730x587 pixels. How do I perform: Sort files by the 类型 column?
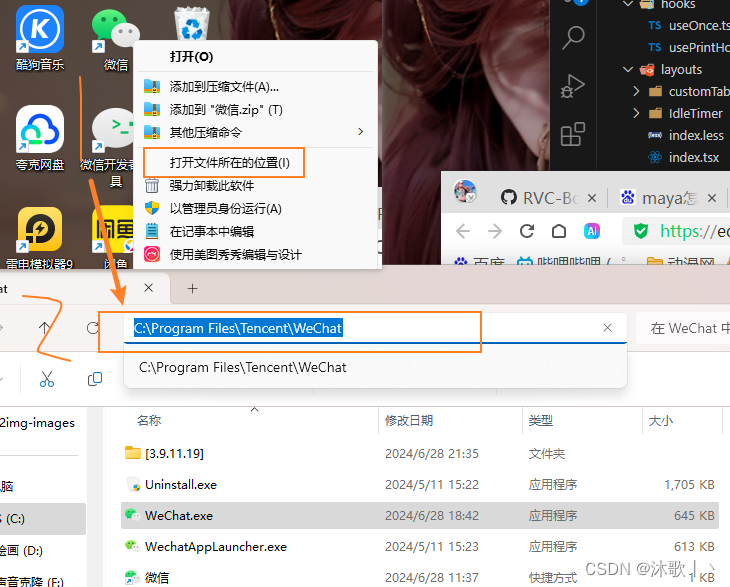pos(541,420)
